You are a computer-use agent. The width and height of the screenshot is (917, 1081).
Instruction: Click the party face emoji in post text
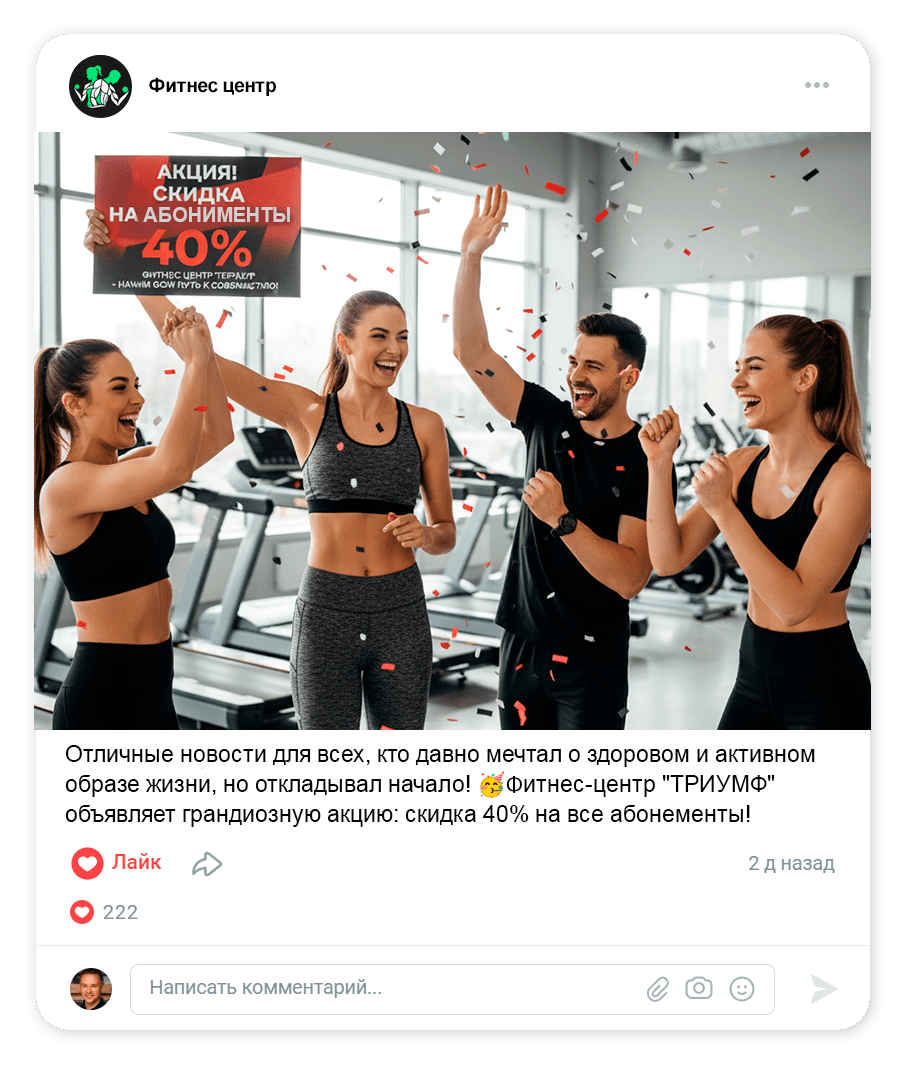(491, 784)
